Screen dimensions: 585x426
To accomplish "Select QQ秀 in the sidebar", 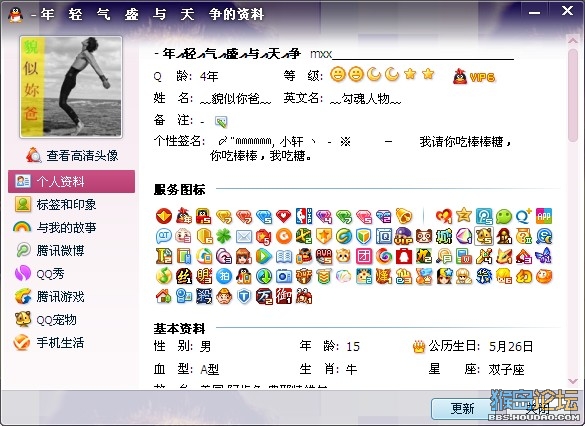I will pos(39,274).
